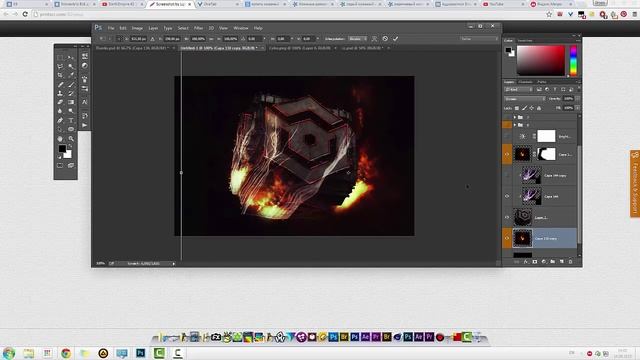Select the Hand tool
640x360 pixels.
coord(60,139)
